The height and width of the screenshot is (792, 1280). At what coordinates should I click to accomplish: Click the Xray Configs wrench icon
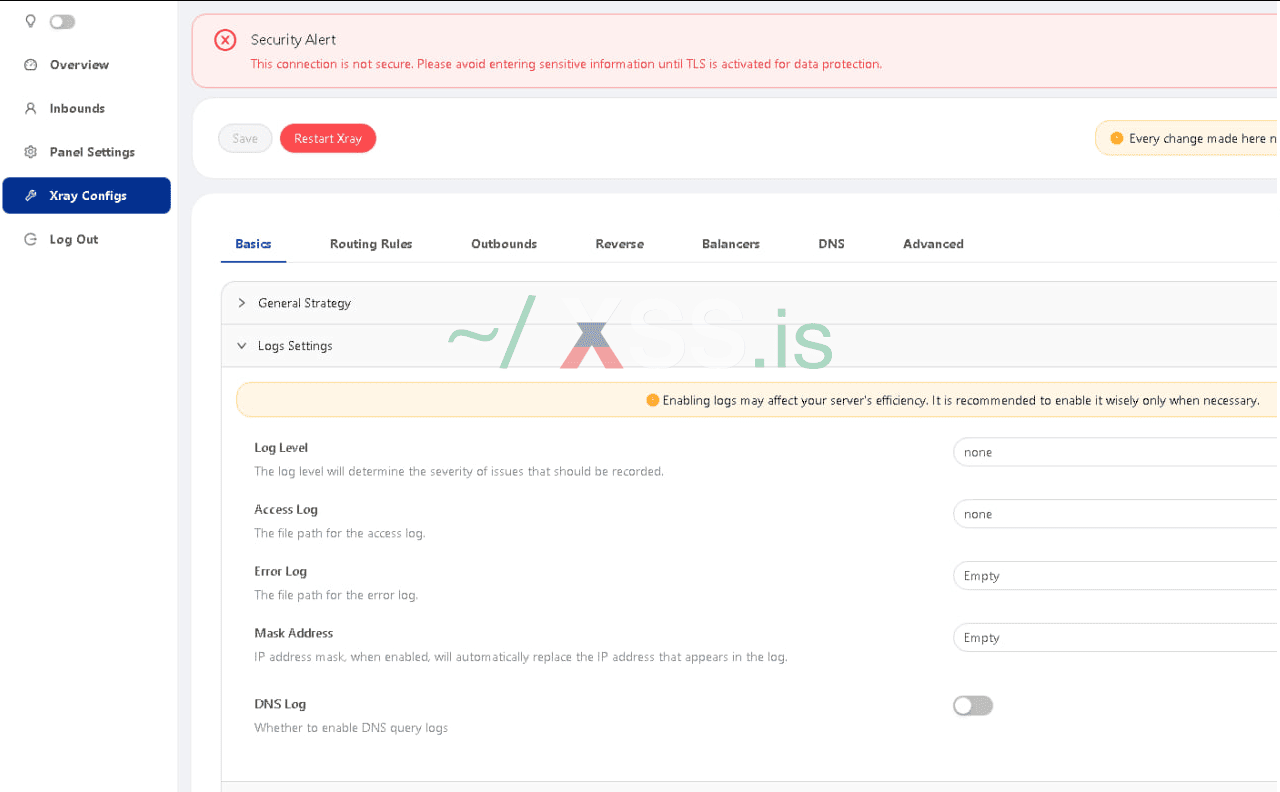pyautogui.click(x=30, y=196)
